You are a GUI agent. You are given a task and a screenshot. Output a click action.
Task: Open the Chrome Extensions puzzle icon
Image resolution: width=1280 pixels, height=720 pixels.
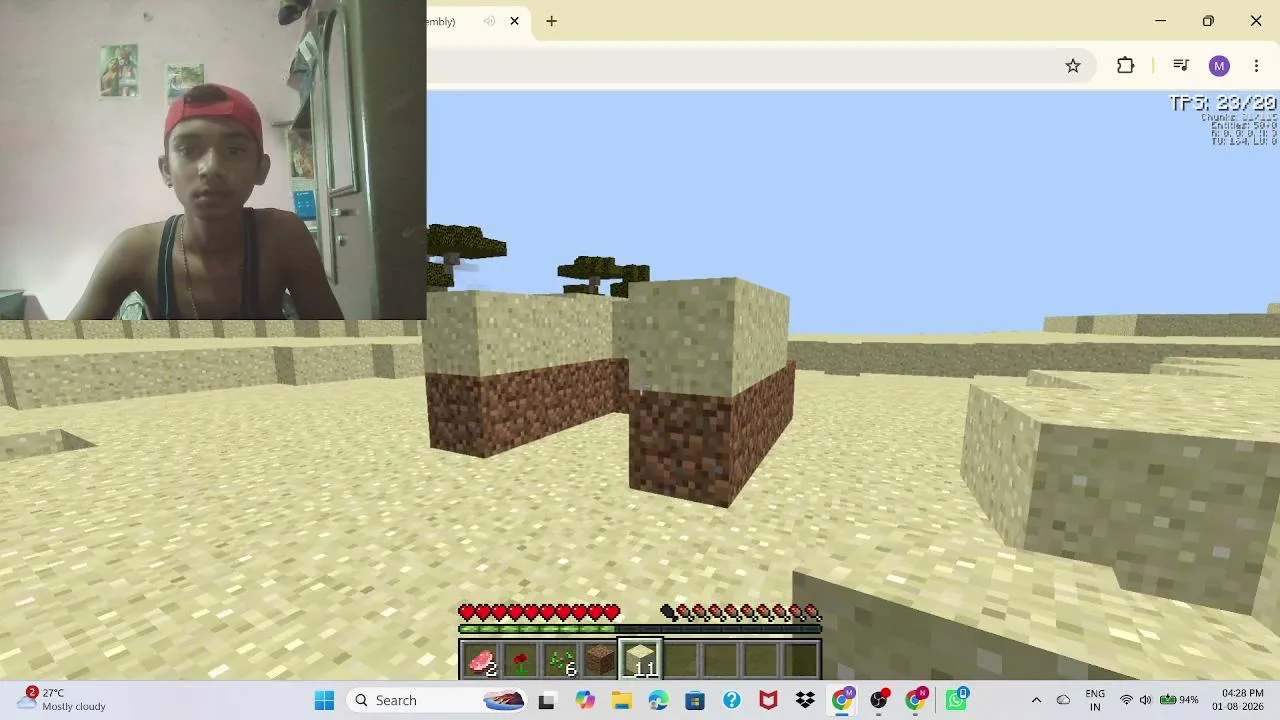point(1126,66)
